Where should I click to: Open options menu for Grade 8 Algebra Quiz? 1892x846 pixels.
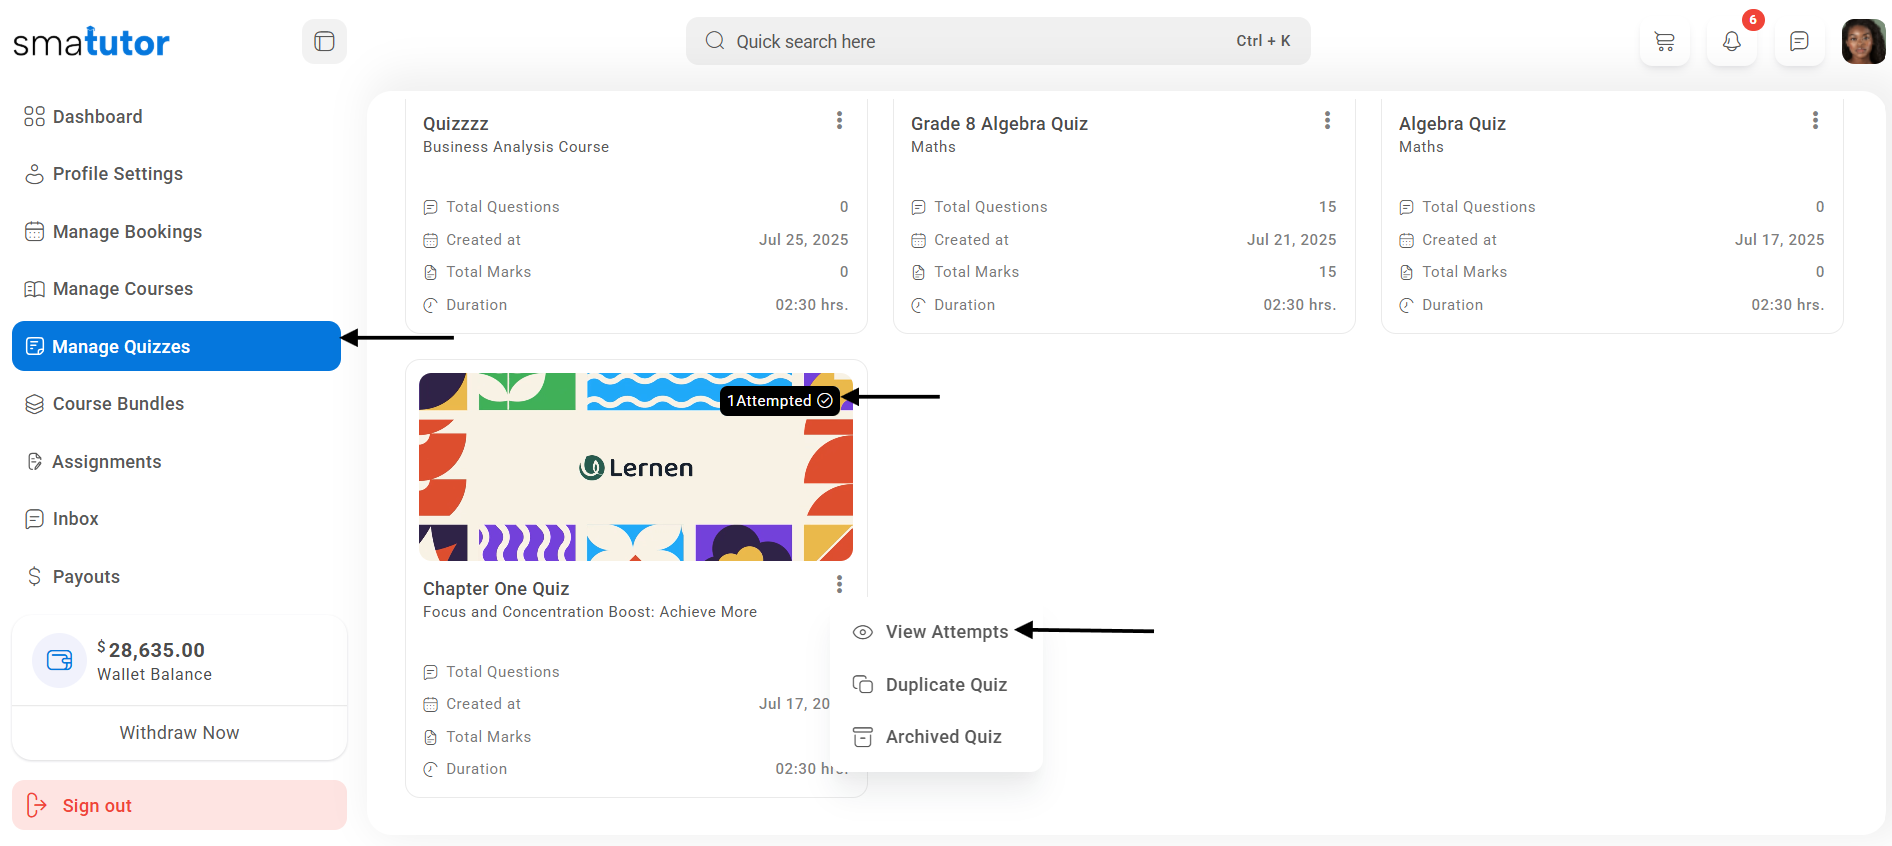[1327, 121]
